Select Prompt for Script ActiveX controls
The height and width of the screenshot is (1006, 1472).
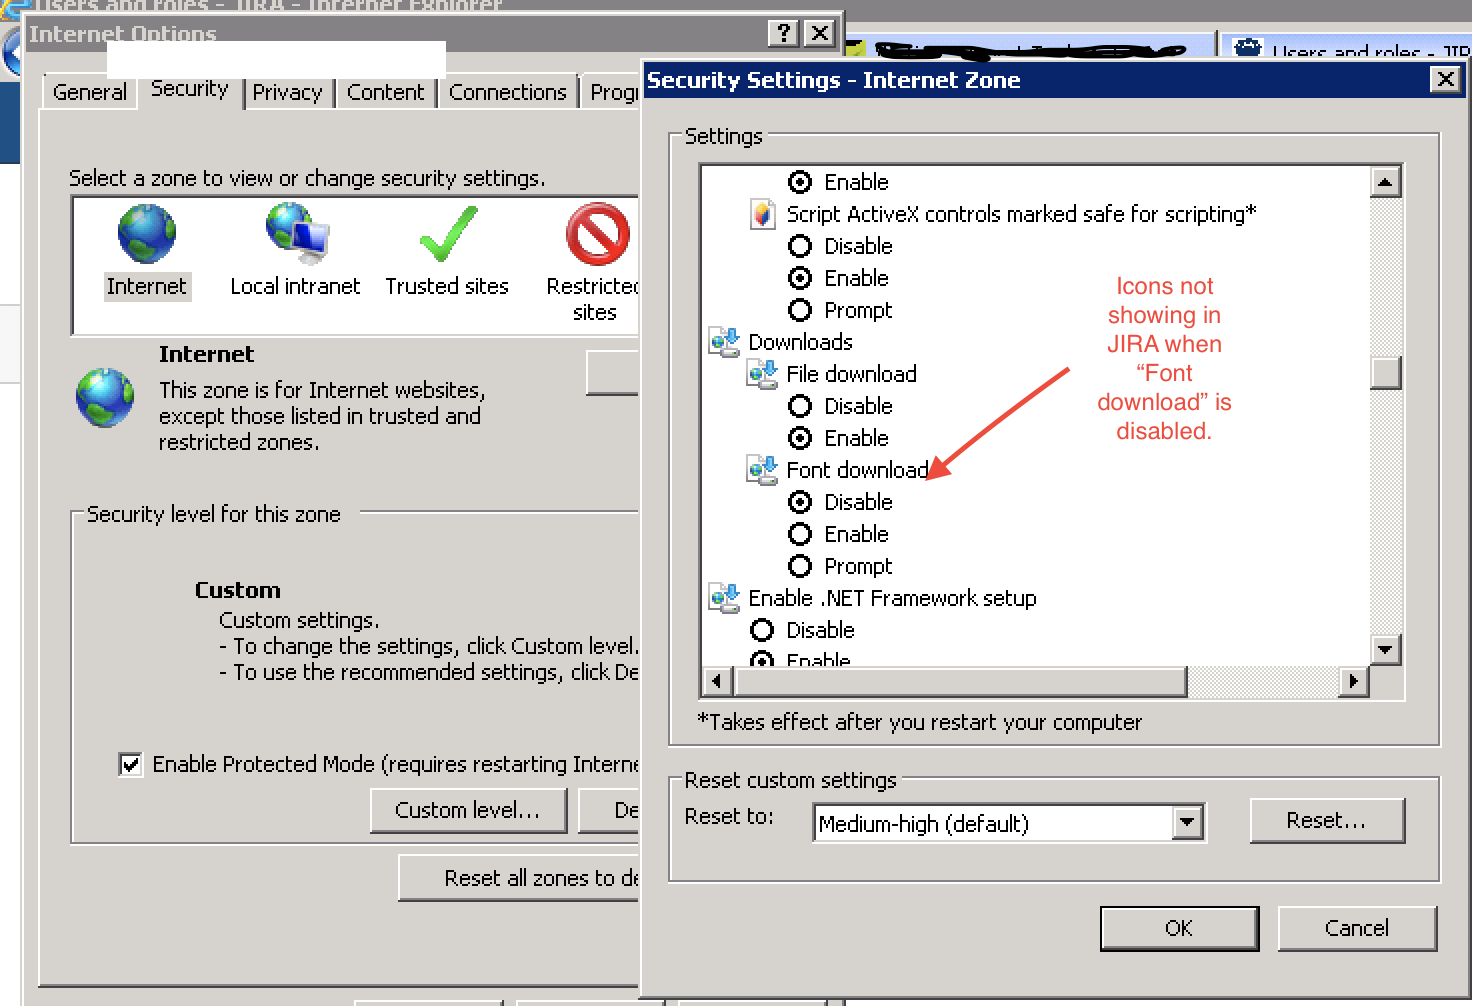click(x=800, y=310)
